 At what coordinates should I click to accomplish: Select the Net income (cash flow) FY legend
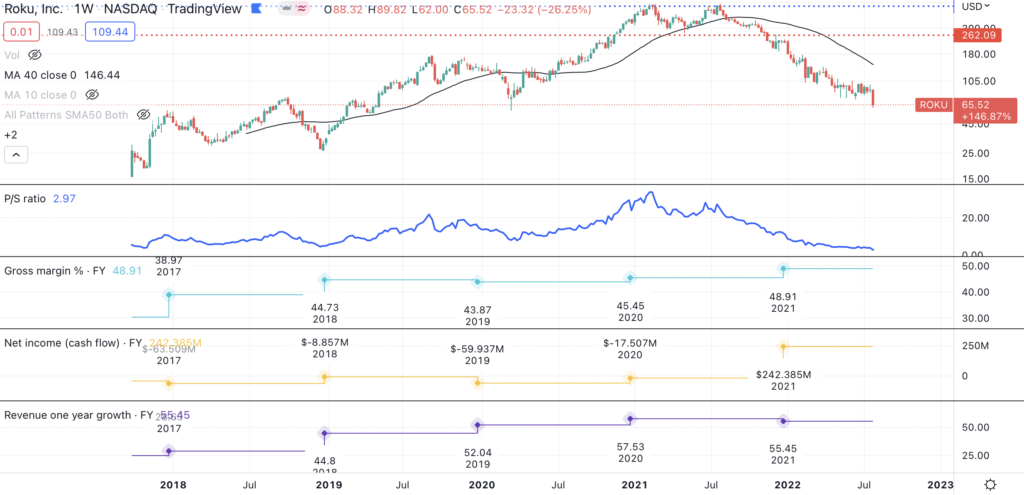point(73,342)
